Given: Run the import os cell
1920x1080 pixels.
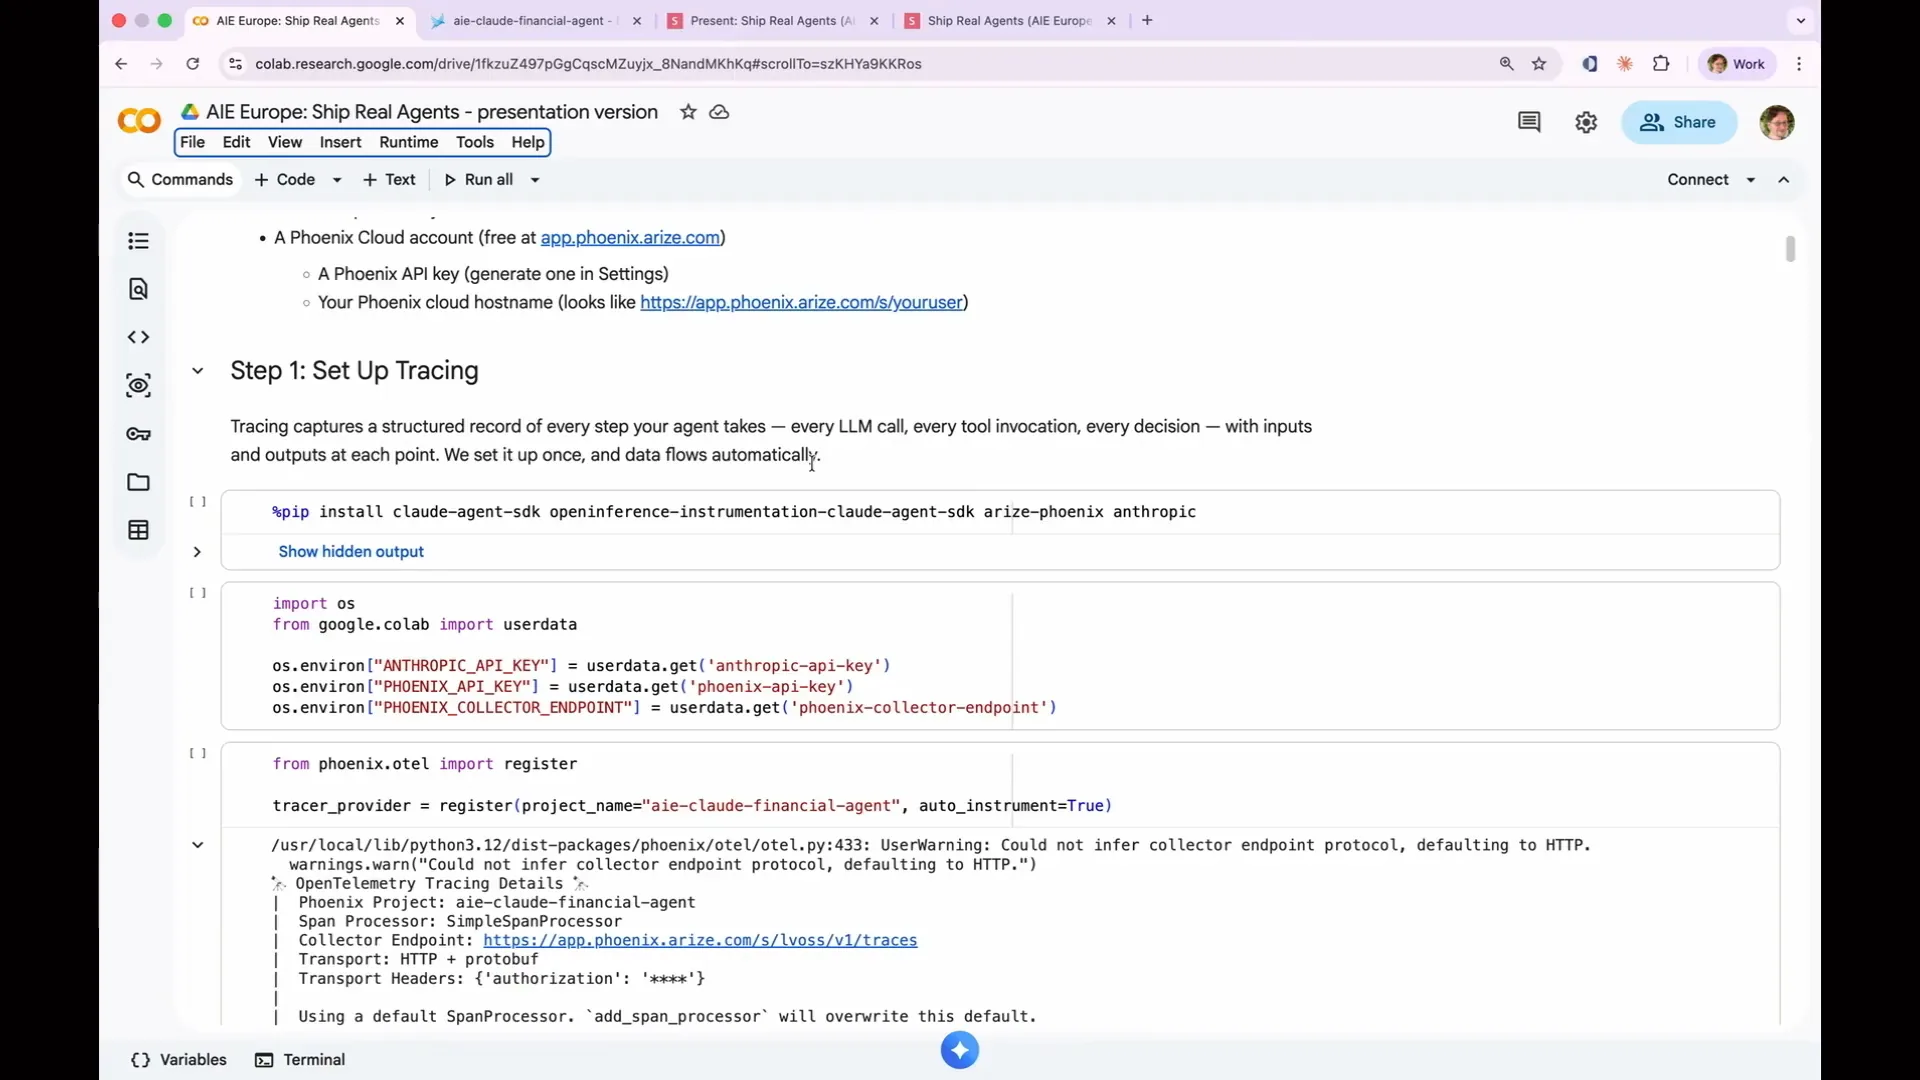Looking at the screenshot, I should click(198, 593).
